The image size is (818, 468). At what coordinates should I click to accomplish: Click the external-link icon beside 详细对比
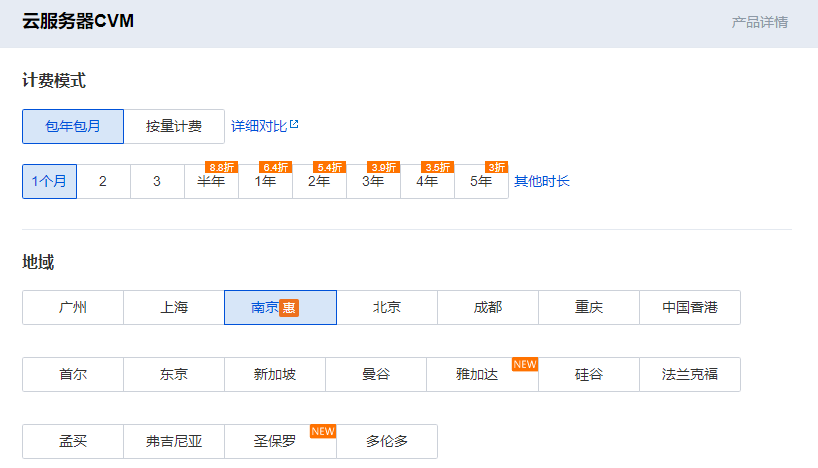coord(294,124)
